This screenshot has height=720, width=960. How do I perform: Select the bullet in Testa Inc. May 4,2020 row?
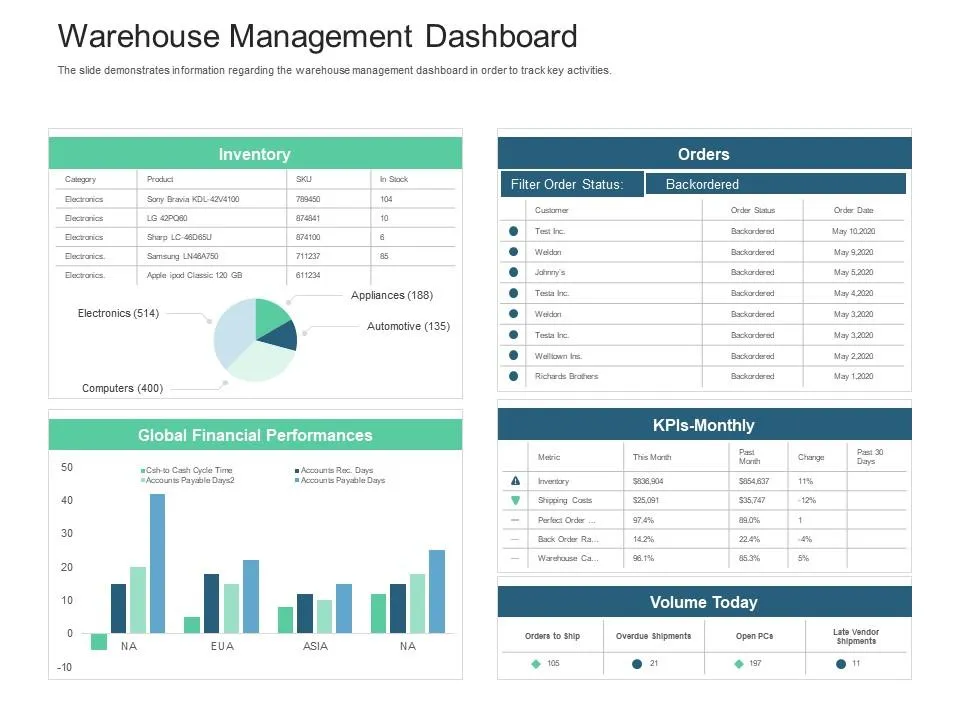513,293
